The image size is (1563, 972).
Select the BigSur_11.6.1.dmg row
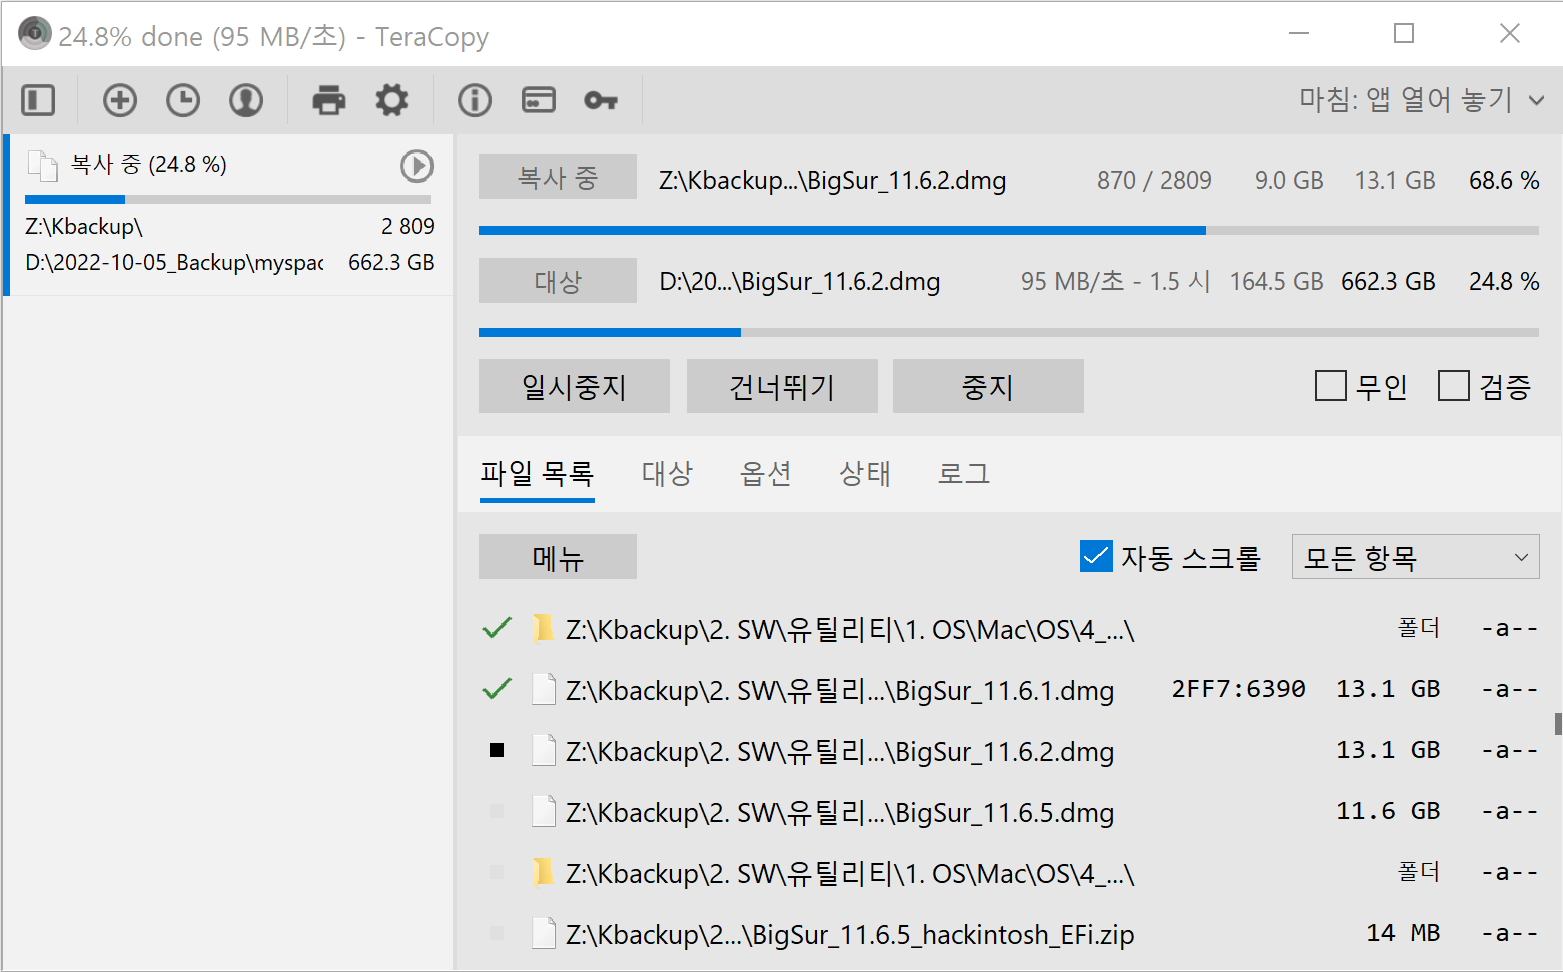(x=1009, y=689)
